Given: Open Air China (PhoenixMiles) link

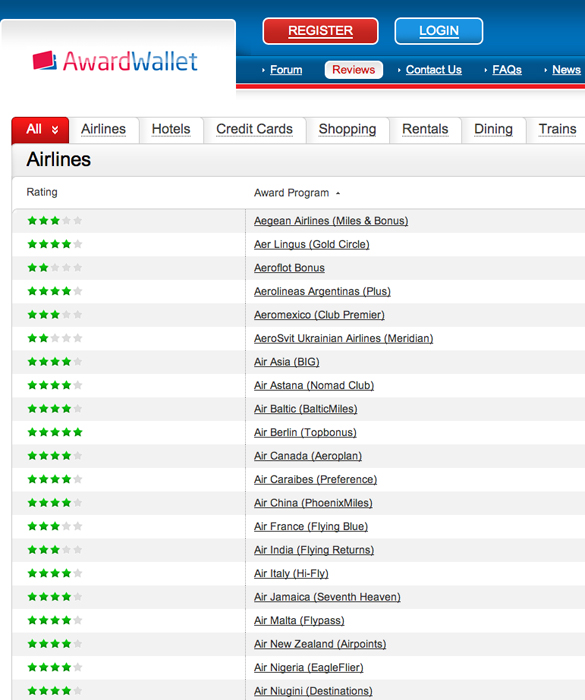Looking at the screenshot, I should (x=313, y=503).
